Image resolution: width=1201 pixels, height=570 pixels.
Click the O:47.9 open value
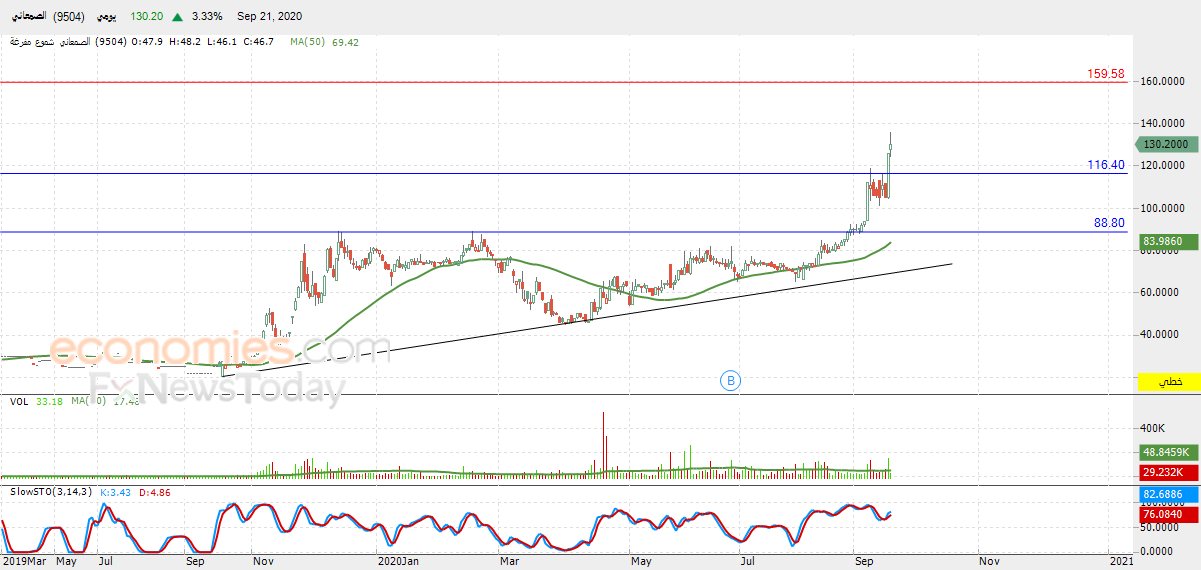[149, 42]
